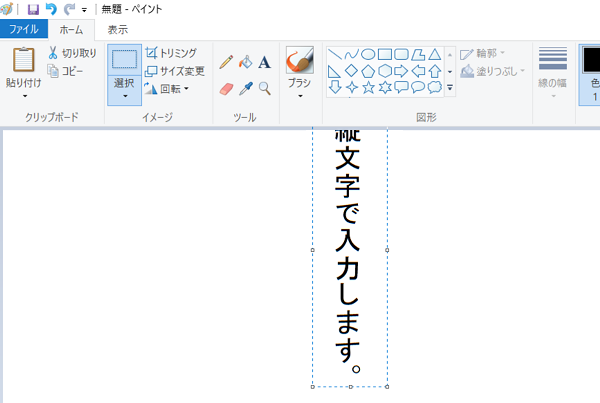This screenshot has height=403, width=600.
Task: Choose the Pentagon shape
Action: 368,71
